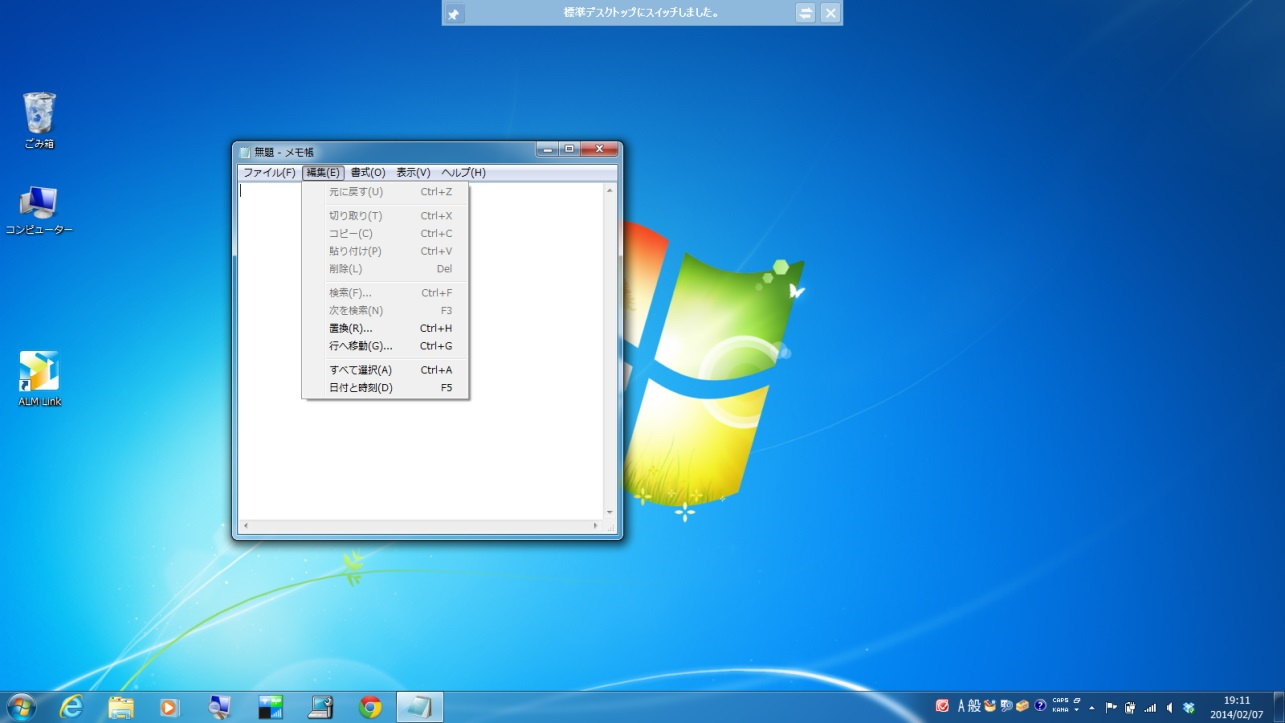Screen dimensions: 1285x723
Task: Minimize the Notepad window
Action: (547, 149)
